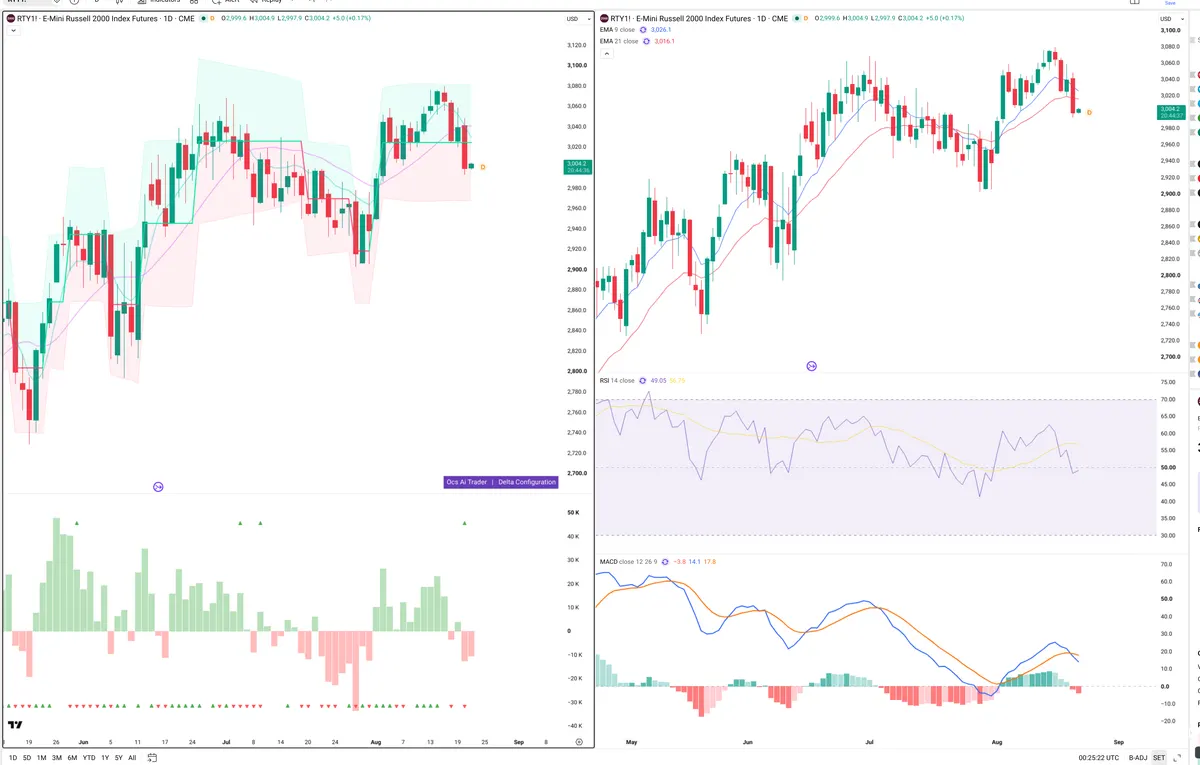This screenshot has width=1200, height=765.
Task: Click 3,100.0 on right price axis
Action: click(1170, 30)
